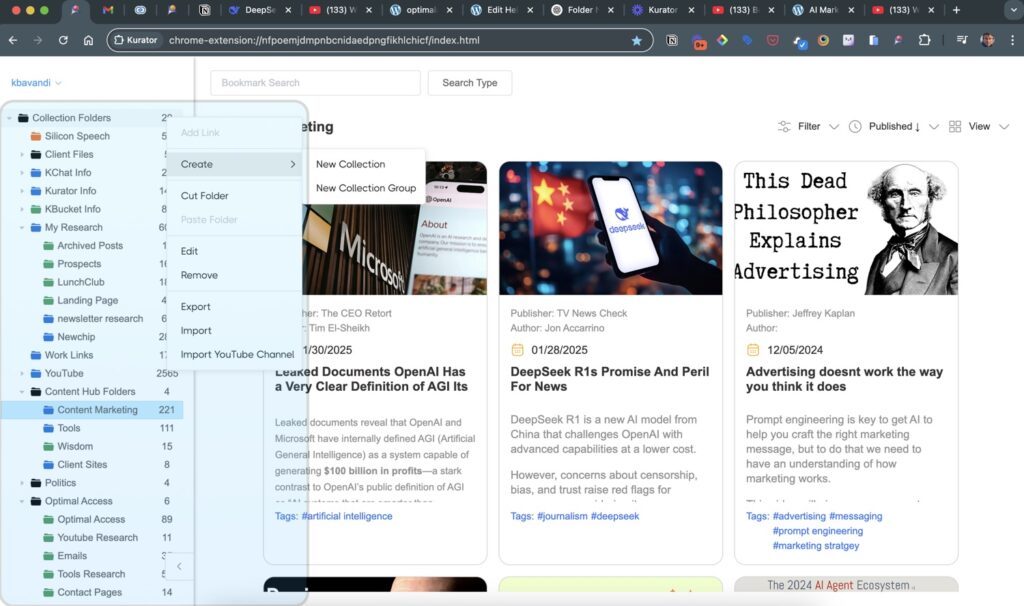
Task: Click the bookmark star in address bar
Action: pyautogui.click(x=636, y=41)
